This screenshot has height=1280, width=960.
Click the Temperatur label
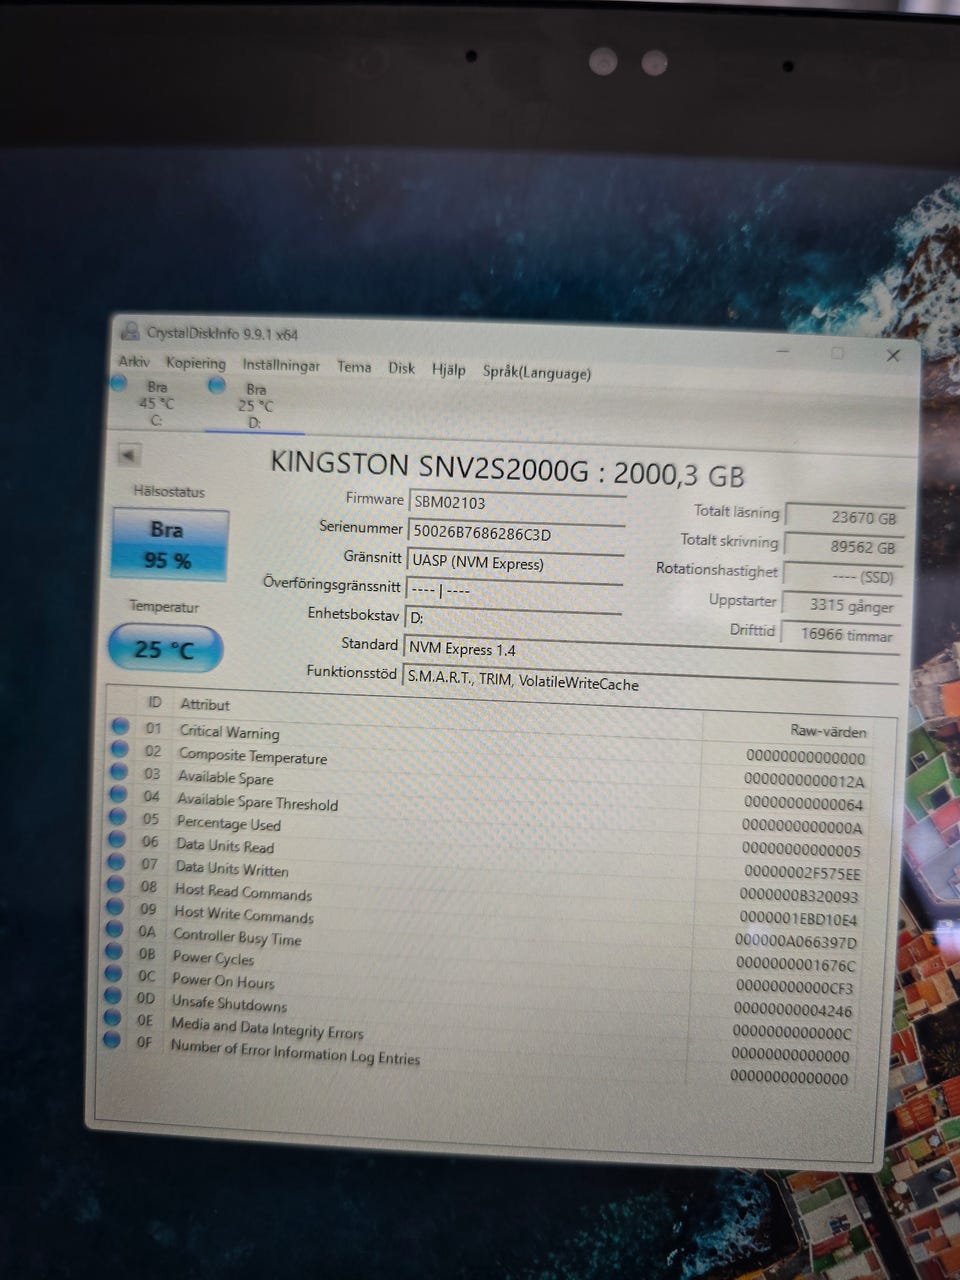(x=164, y=606)
